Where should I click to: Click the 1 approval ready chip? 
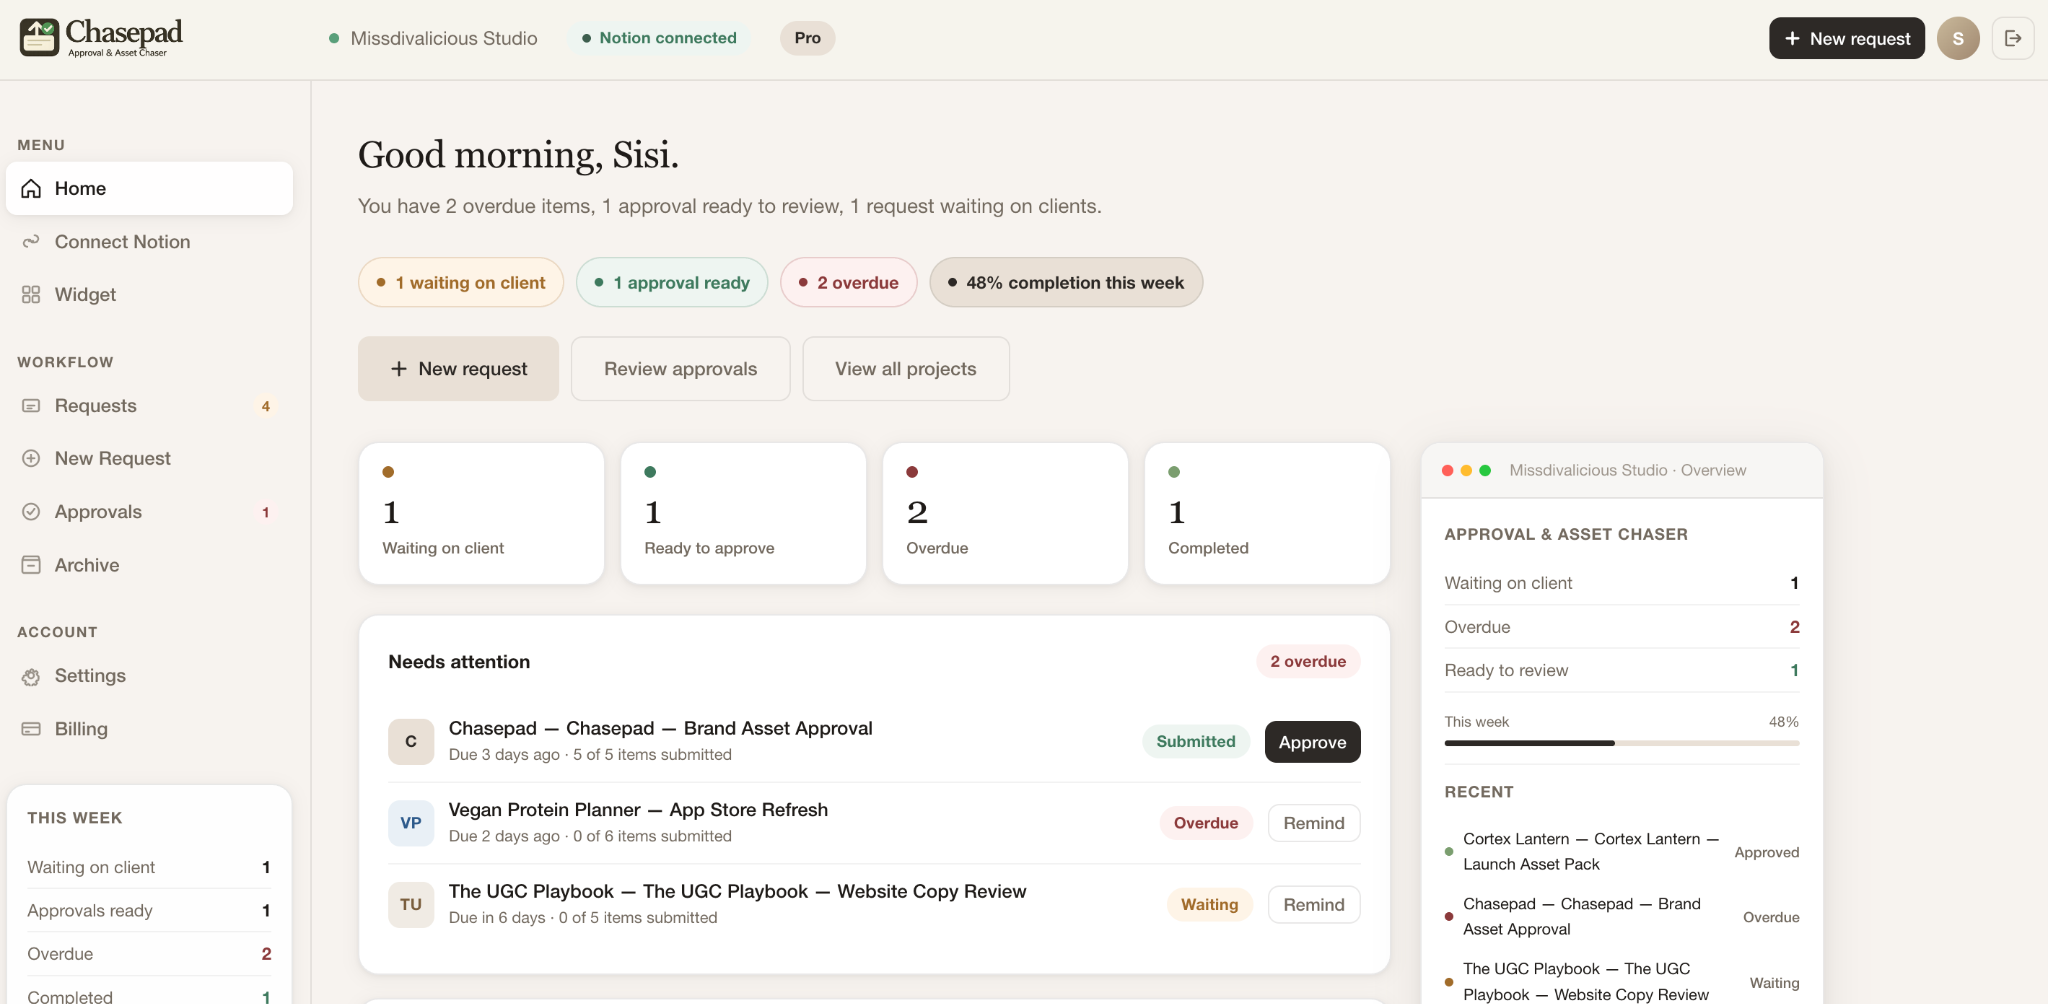pos(672,282)
